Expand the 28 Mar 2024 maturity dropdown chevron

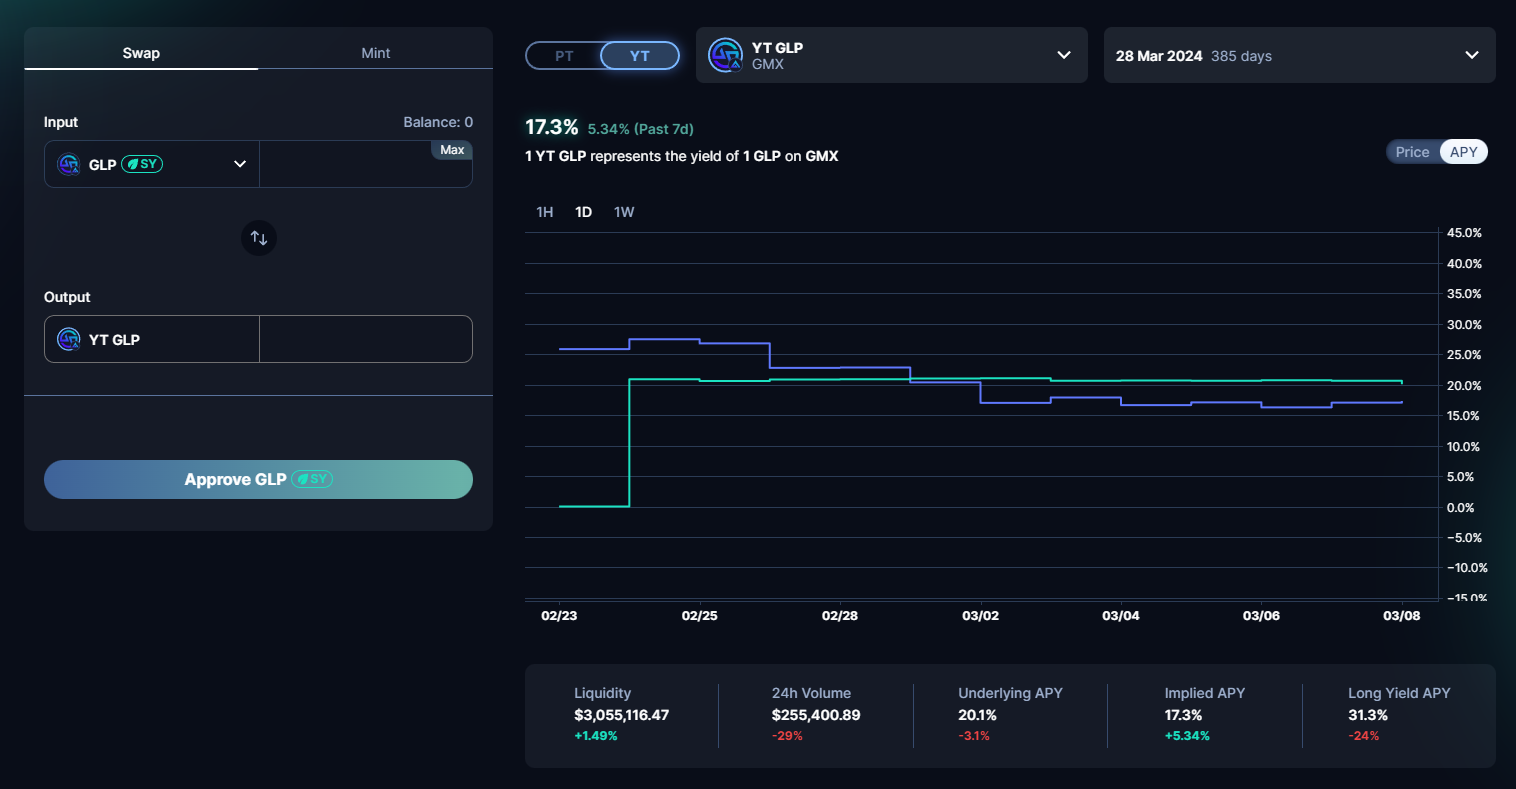click(1472, 55)
